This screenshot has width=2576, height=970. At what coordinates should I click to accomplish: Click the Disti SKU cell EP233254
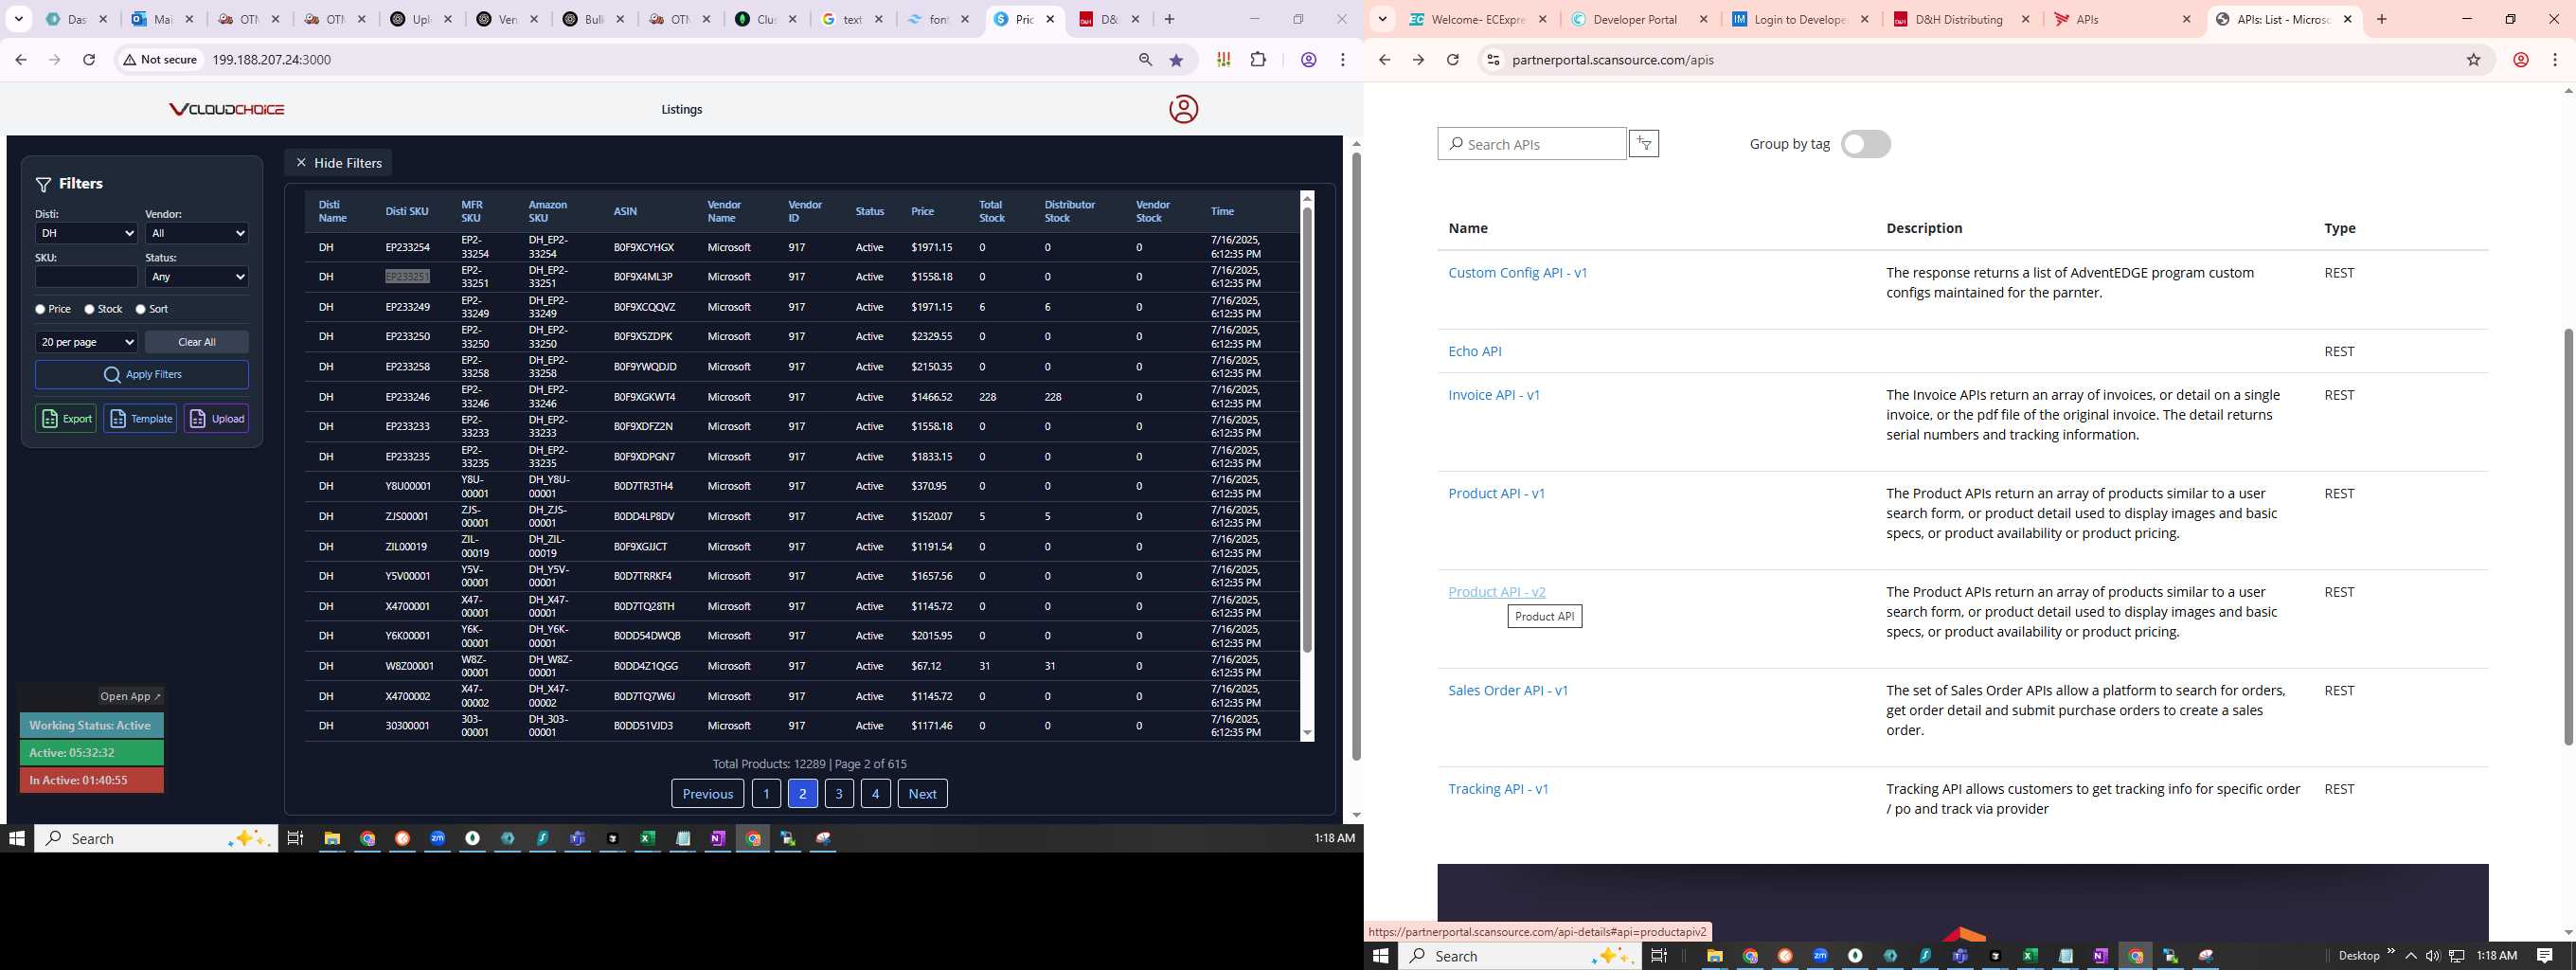tap(408, 247)
